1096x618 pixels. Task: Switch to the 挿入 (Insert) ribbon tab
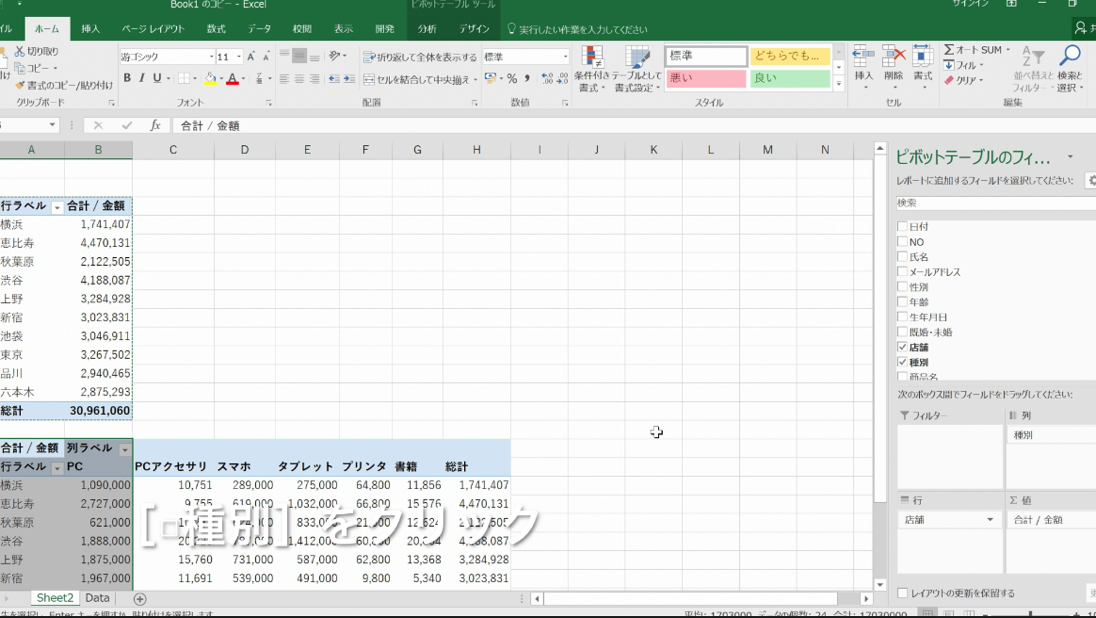90,30
